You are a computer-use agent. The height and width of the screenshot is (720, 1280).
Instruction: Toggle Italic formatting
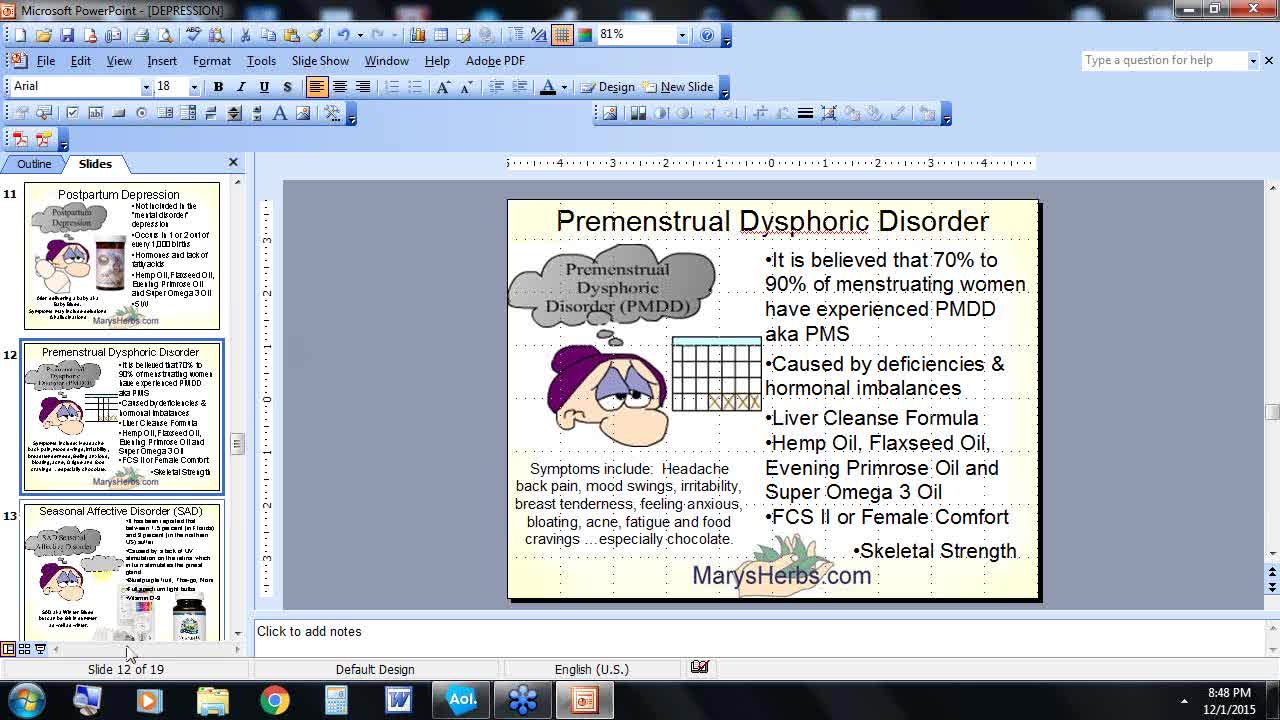click(241, 87)
